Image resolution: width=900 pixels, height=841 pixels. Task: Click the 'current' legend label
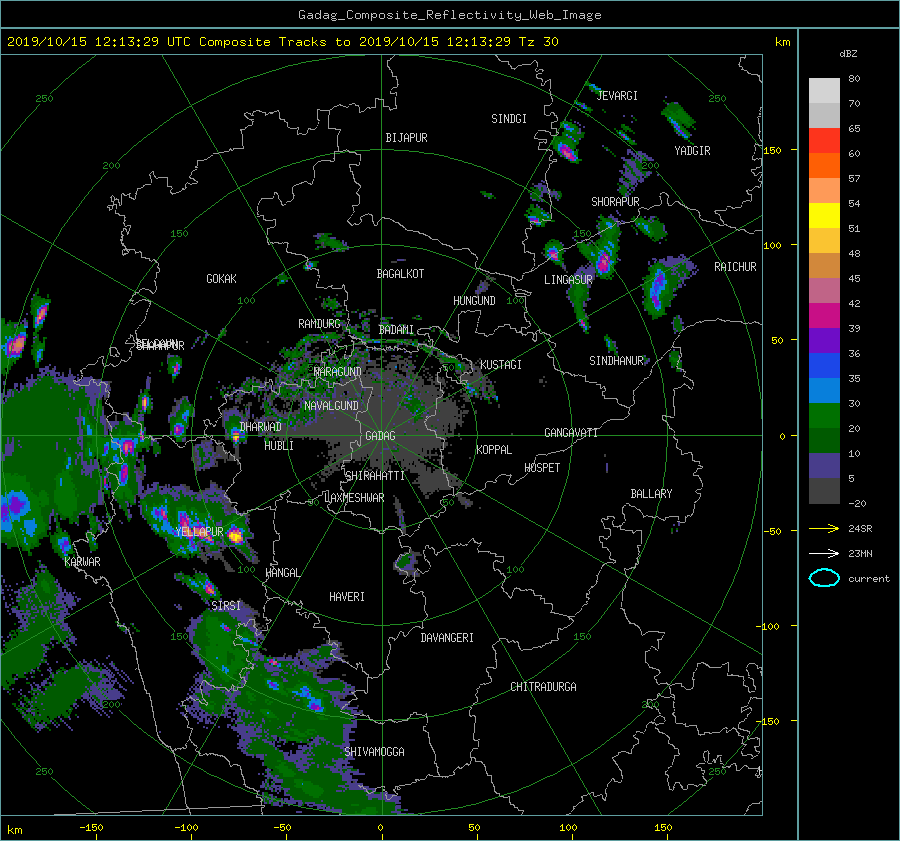868,579
